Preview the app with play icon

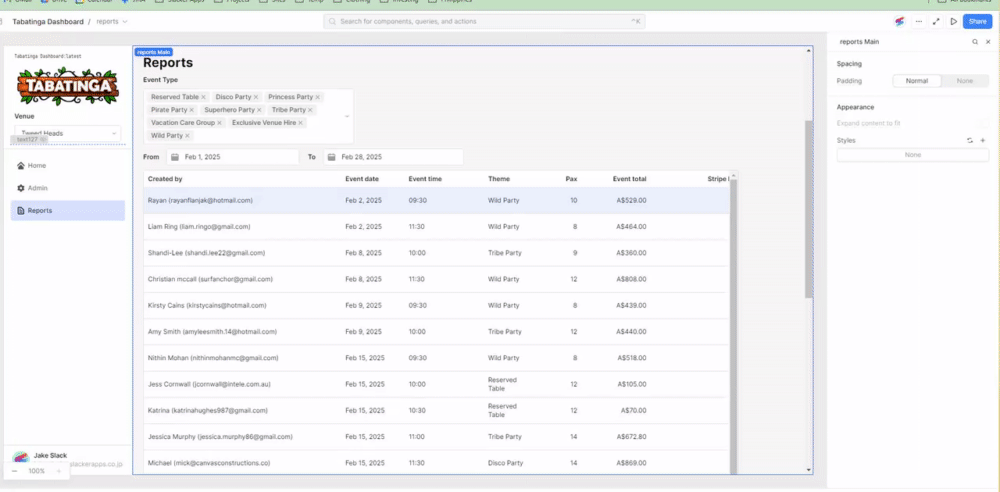[953, 22]
